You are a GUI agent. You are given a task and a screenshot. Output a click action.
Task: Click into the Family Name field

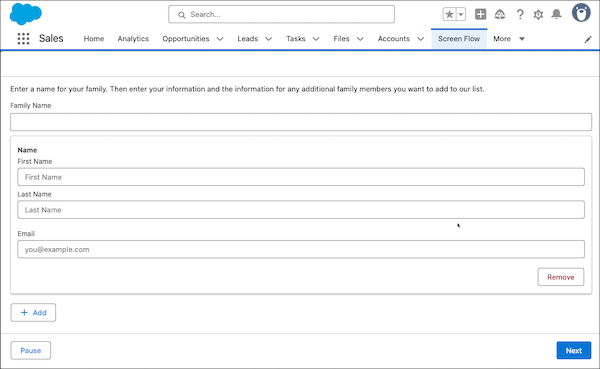pos(301,122)
